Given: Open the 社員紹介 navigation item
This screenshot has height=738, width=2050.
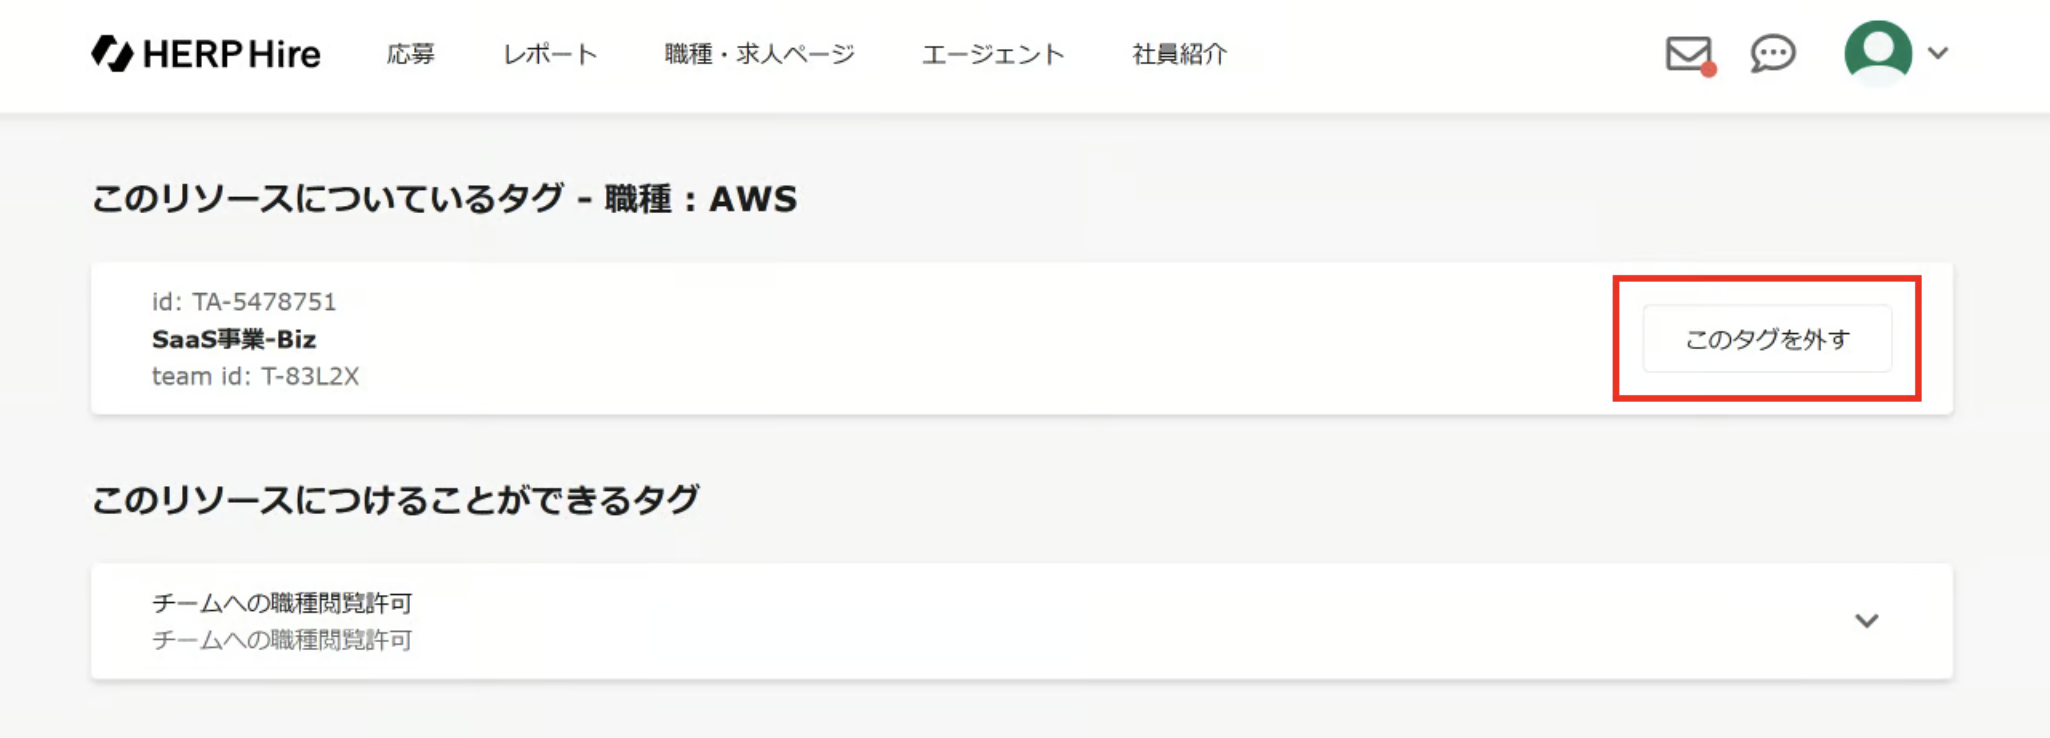Looking at the screenshot, I should pyautogui.click(x=1179, y=54).
